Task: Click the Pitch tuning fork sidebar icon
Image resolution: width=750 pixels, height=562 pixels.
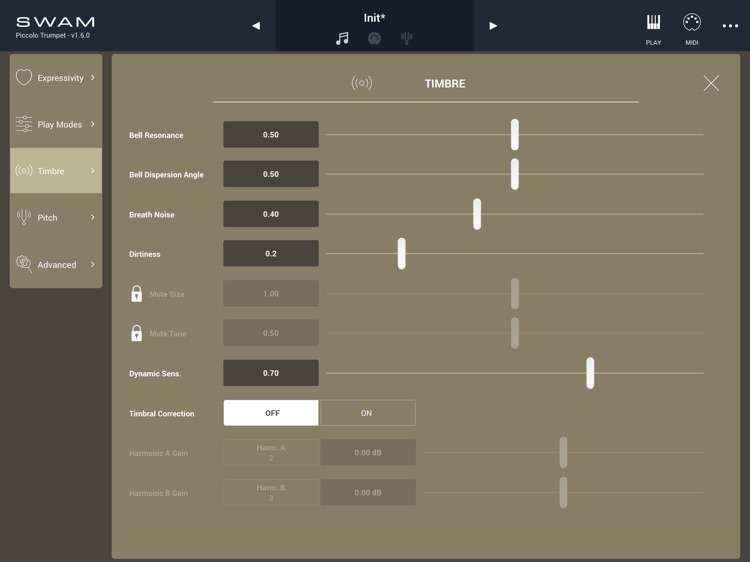Action: [24, 217]
